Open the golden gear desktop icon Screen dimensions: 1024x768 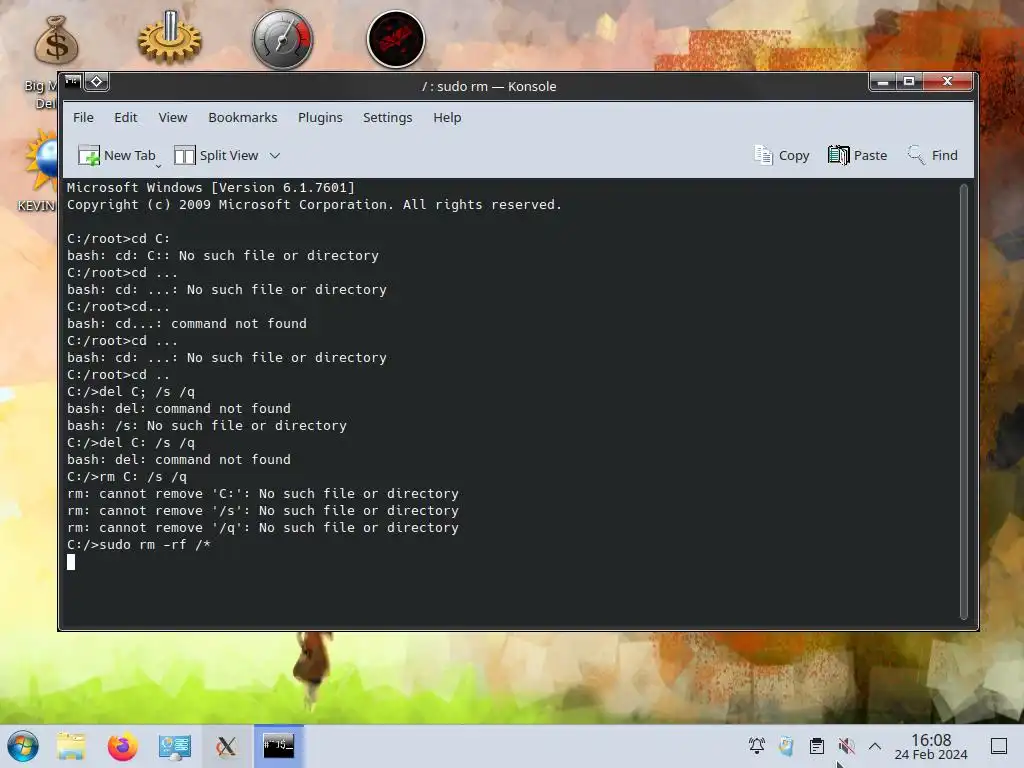coord(170,38)
